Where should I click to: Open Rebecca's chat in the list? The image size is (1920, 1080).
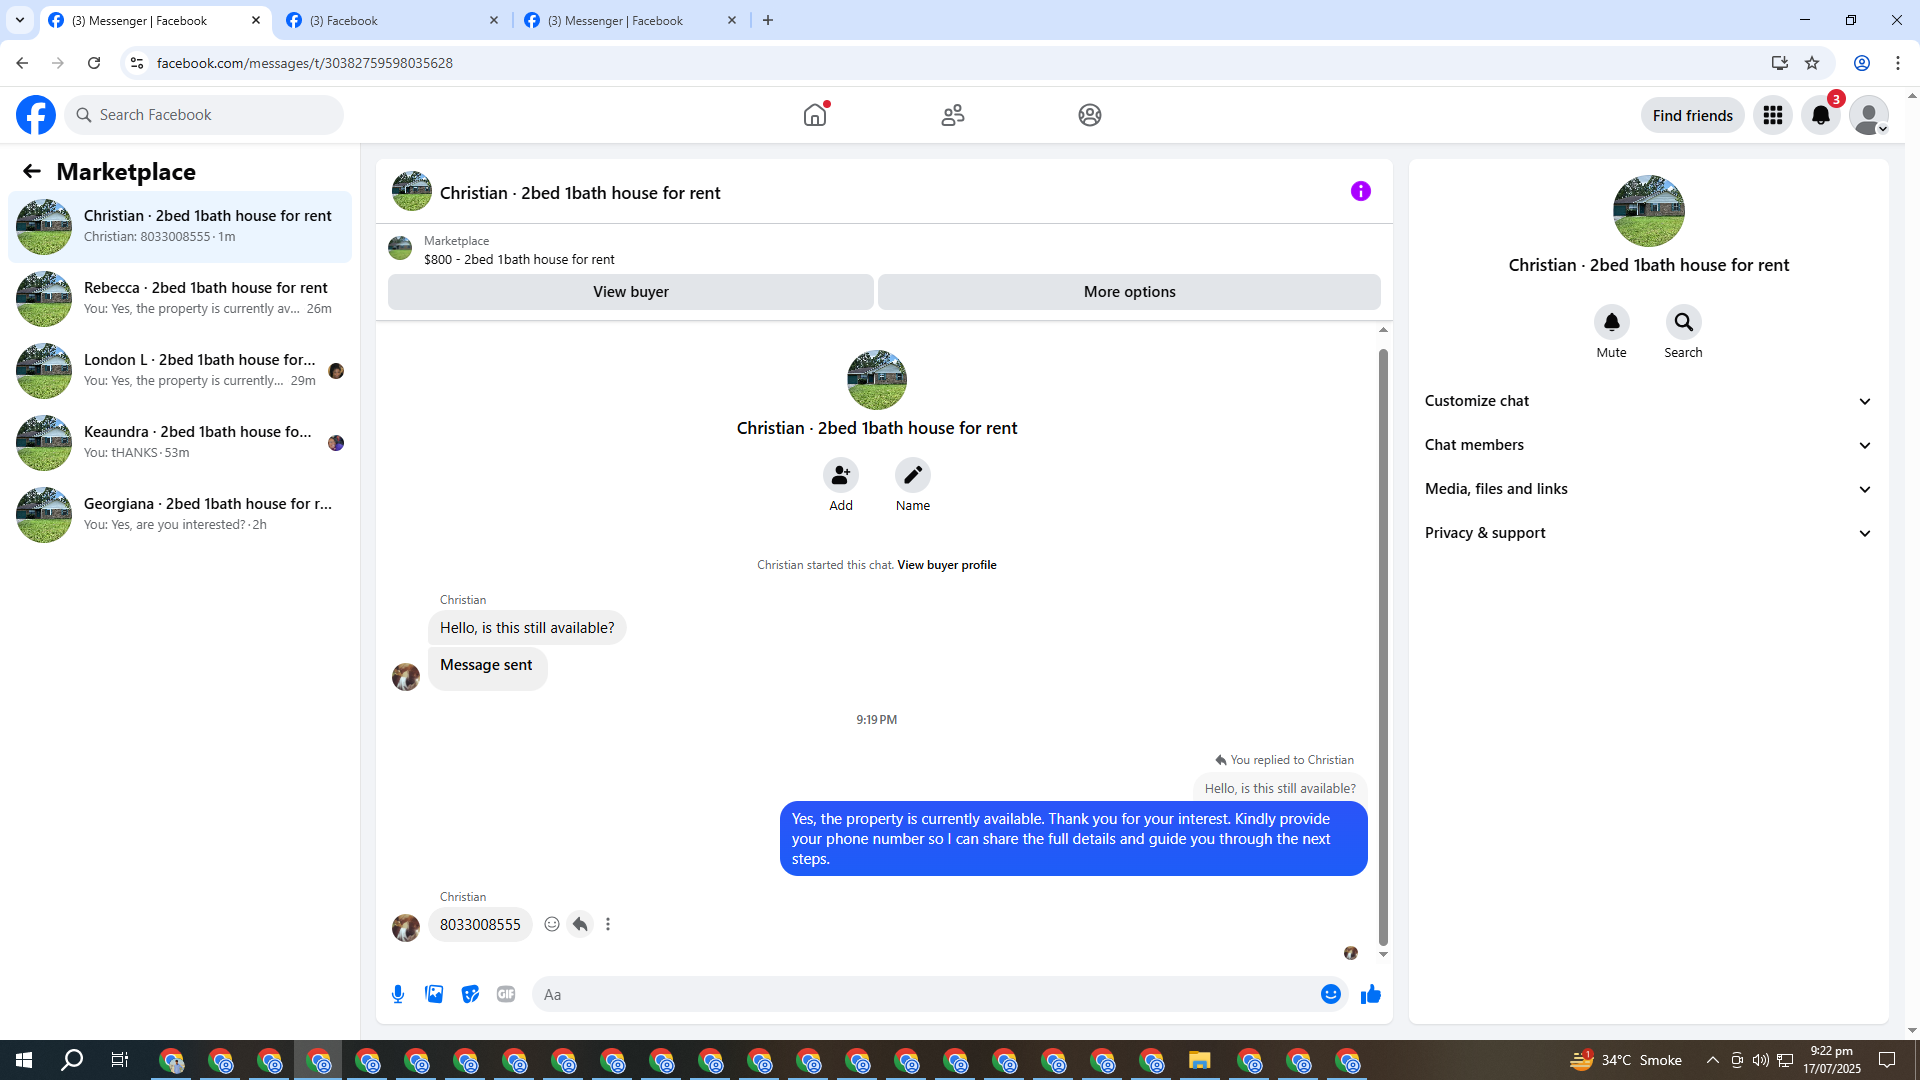point(180,299)
